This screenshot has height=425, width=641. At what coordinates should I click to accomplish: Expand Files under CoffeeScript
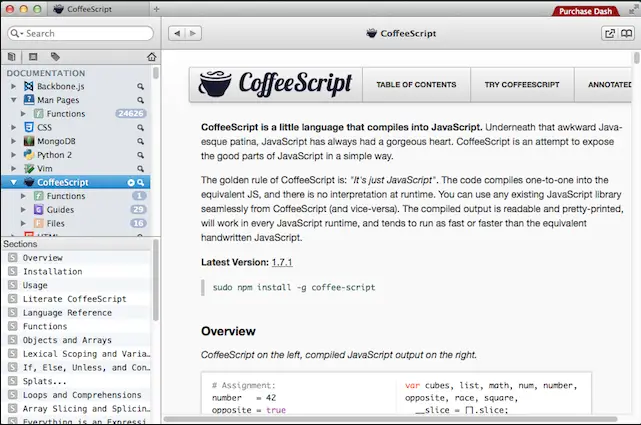click(x=23, y=224)
